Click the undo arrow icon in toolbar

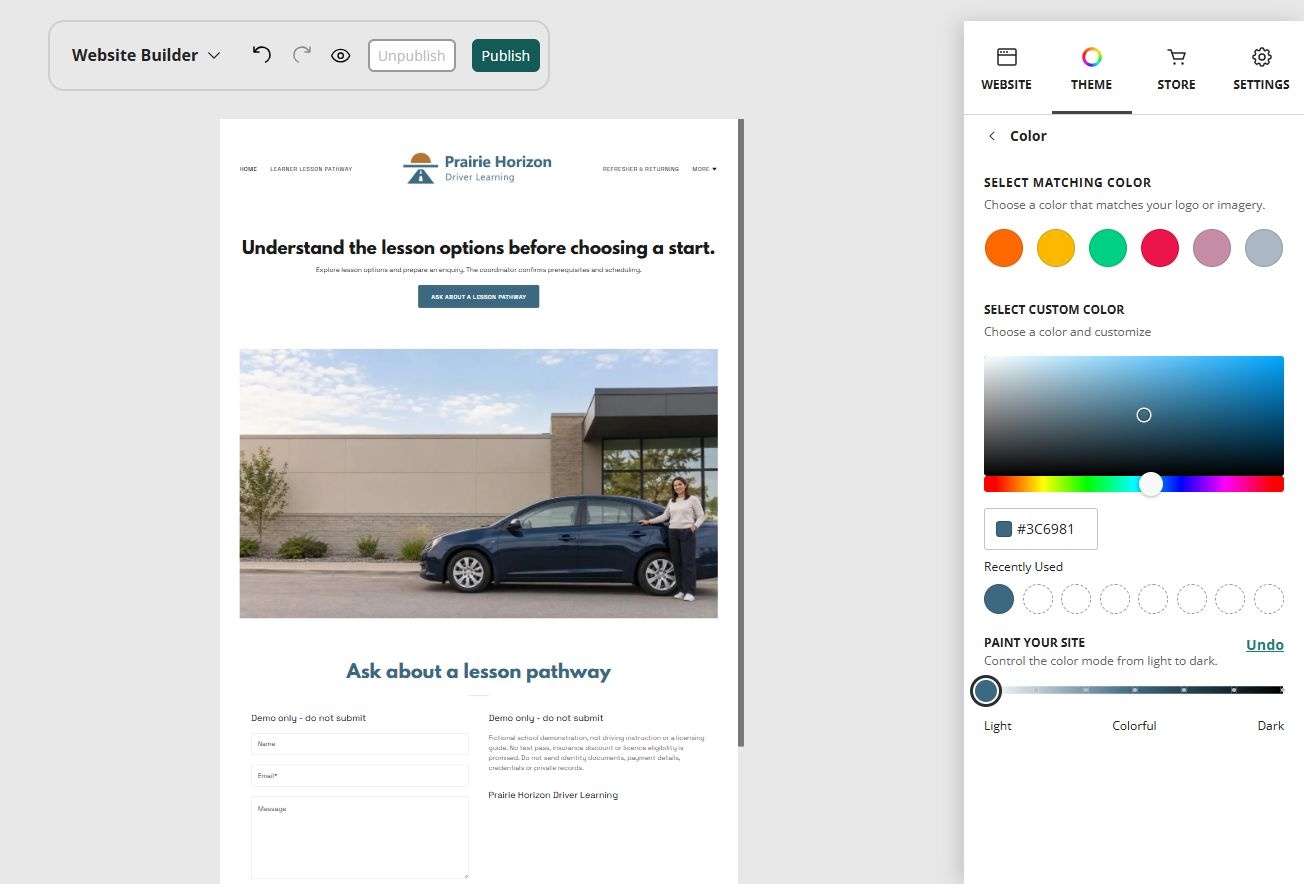click(x=261, y=54)
